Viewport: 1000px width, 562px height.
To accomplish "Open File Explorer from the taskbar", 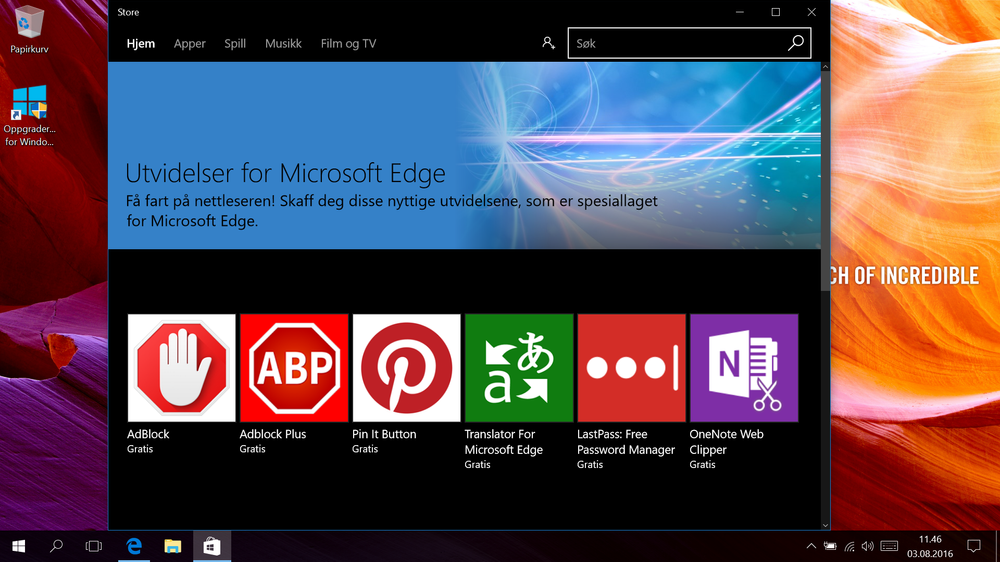I will click(x=173, y=546).
